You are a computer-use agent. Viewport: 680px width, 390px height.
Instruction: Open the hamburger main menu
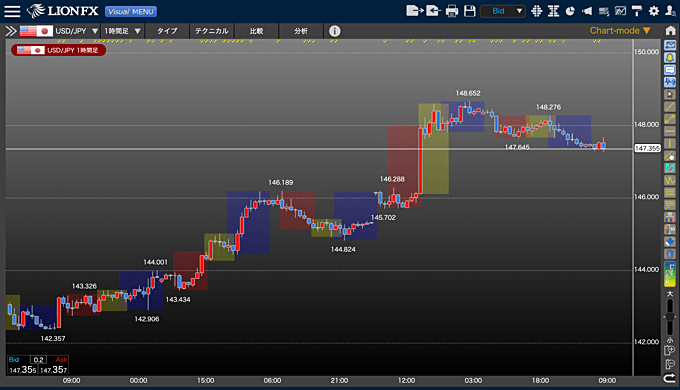point(12,11)
